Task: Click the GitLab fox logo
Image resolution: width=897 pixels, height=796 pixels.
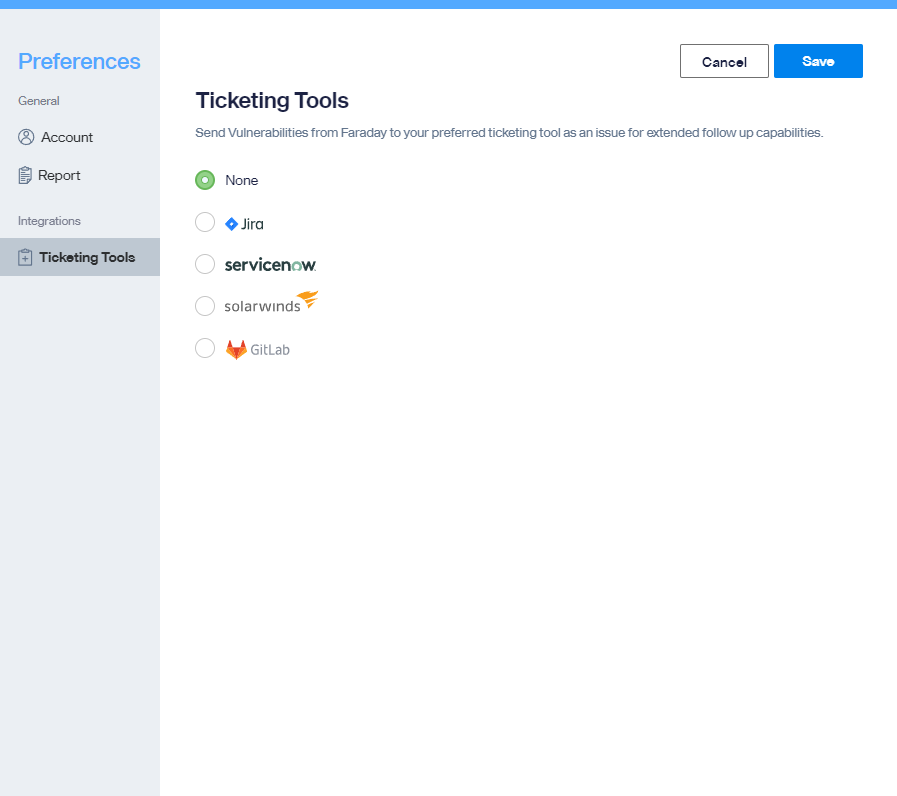Action: click(x=236, y=350)
